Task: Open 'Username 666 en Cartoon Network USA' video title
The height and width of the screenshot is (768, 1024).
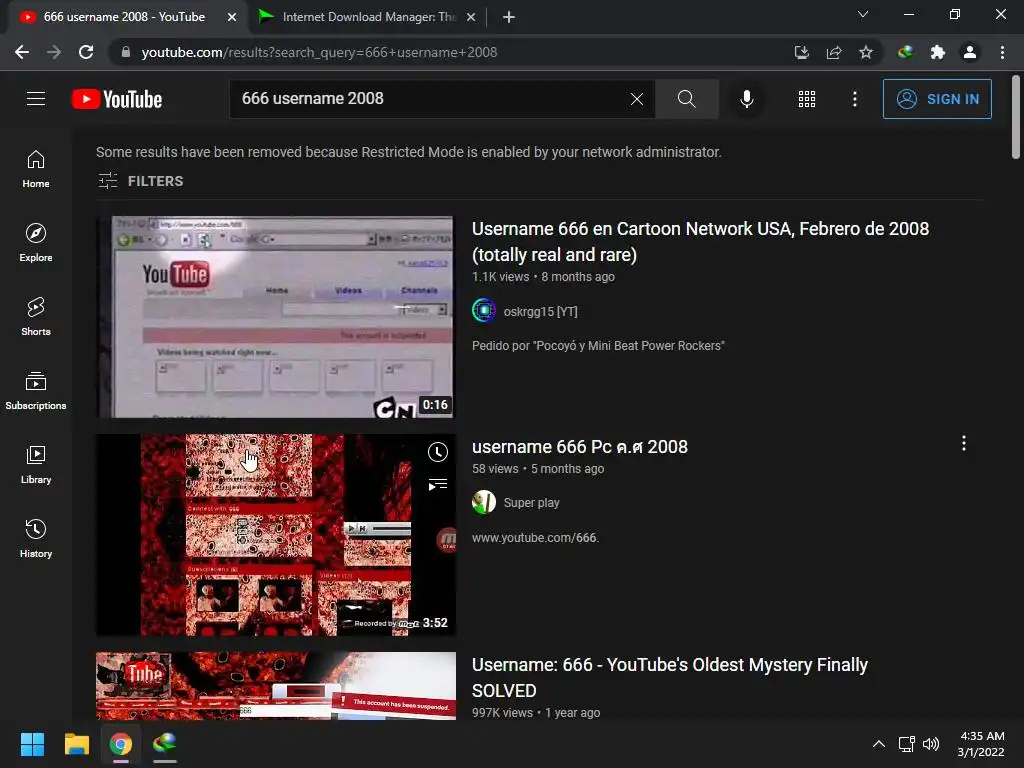Action: tap(700, 242)
